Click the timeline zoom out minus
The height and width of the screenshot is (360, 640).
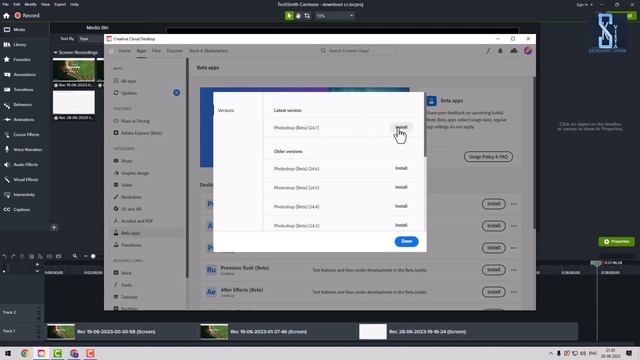[86, 256]
